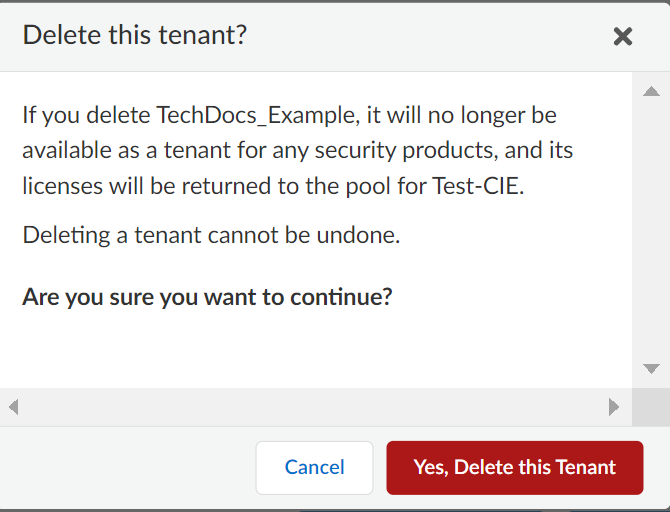Click empty footer area left of Cancel
Image resolution: width=670 pixels, height=512 pixels.
(x=130, y=467)
